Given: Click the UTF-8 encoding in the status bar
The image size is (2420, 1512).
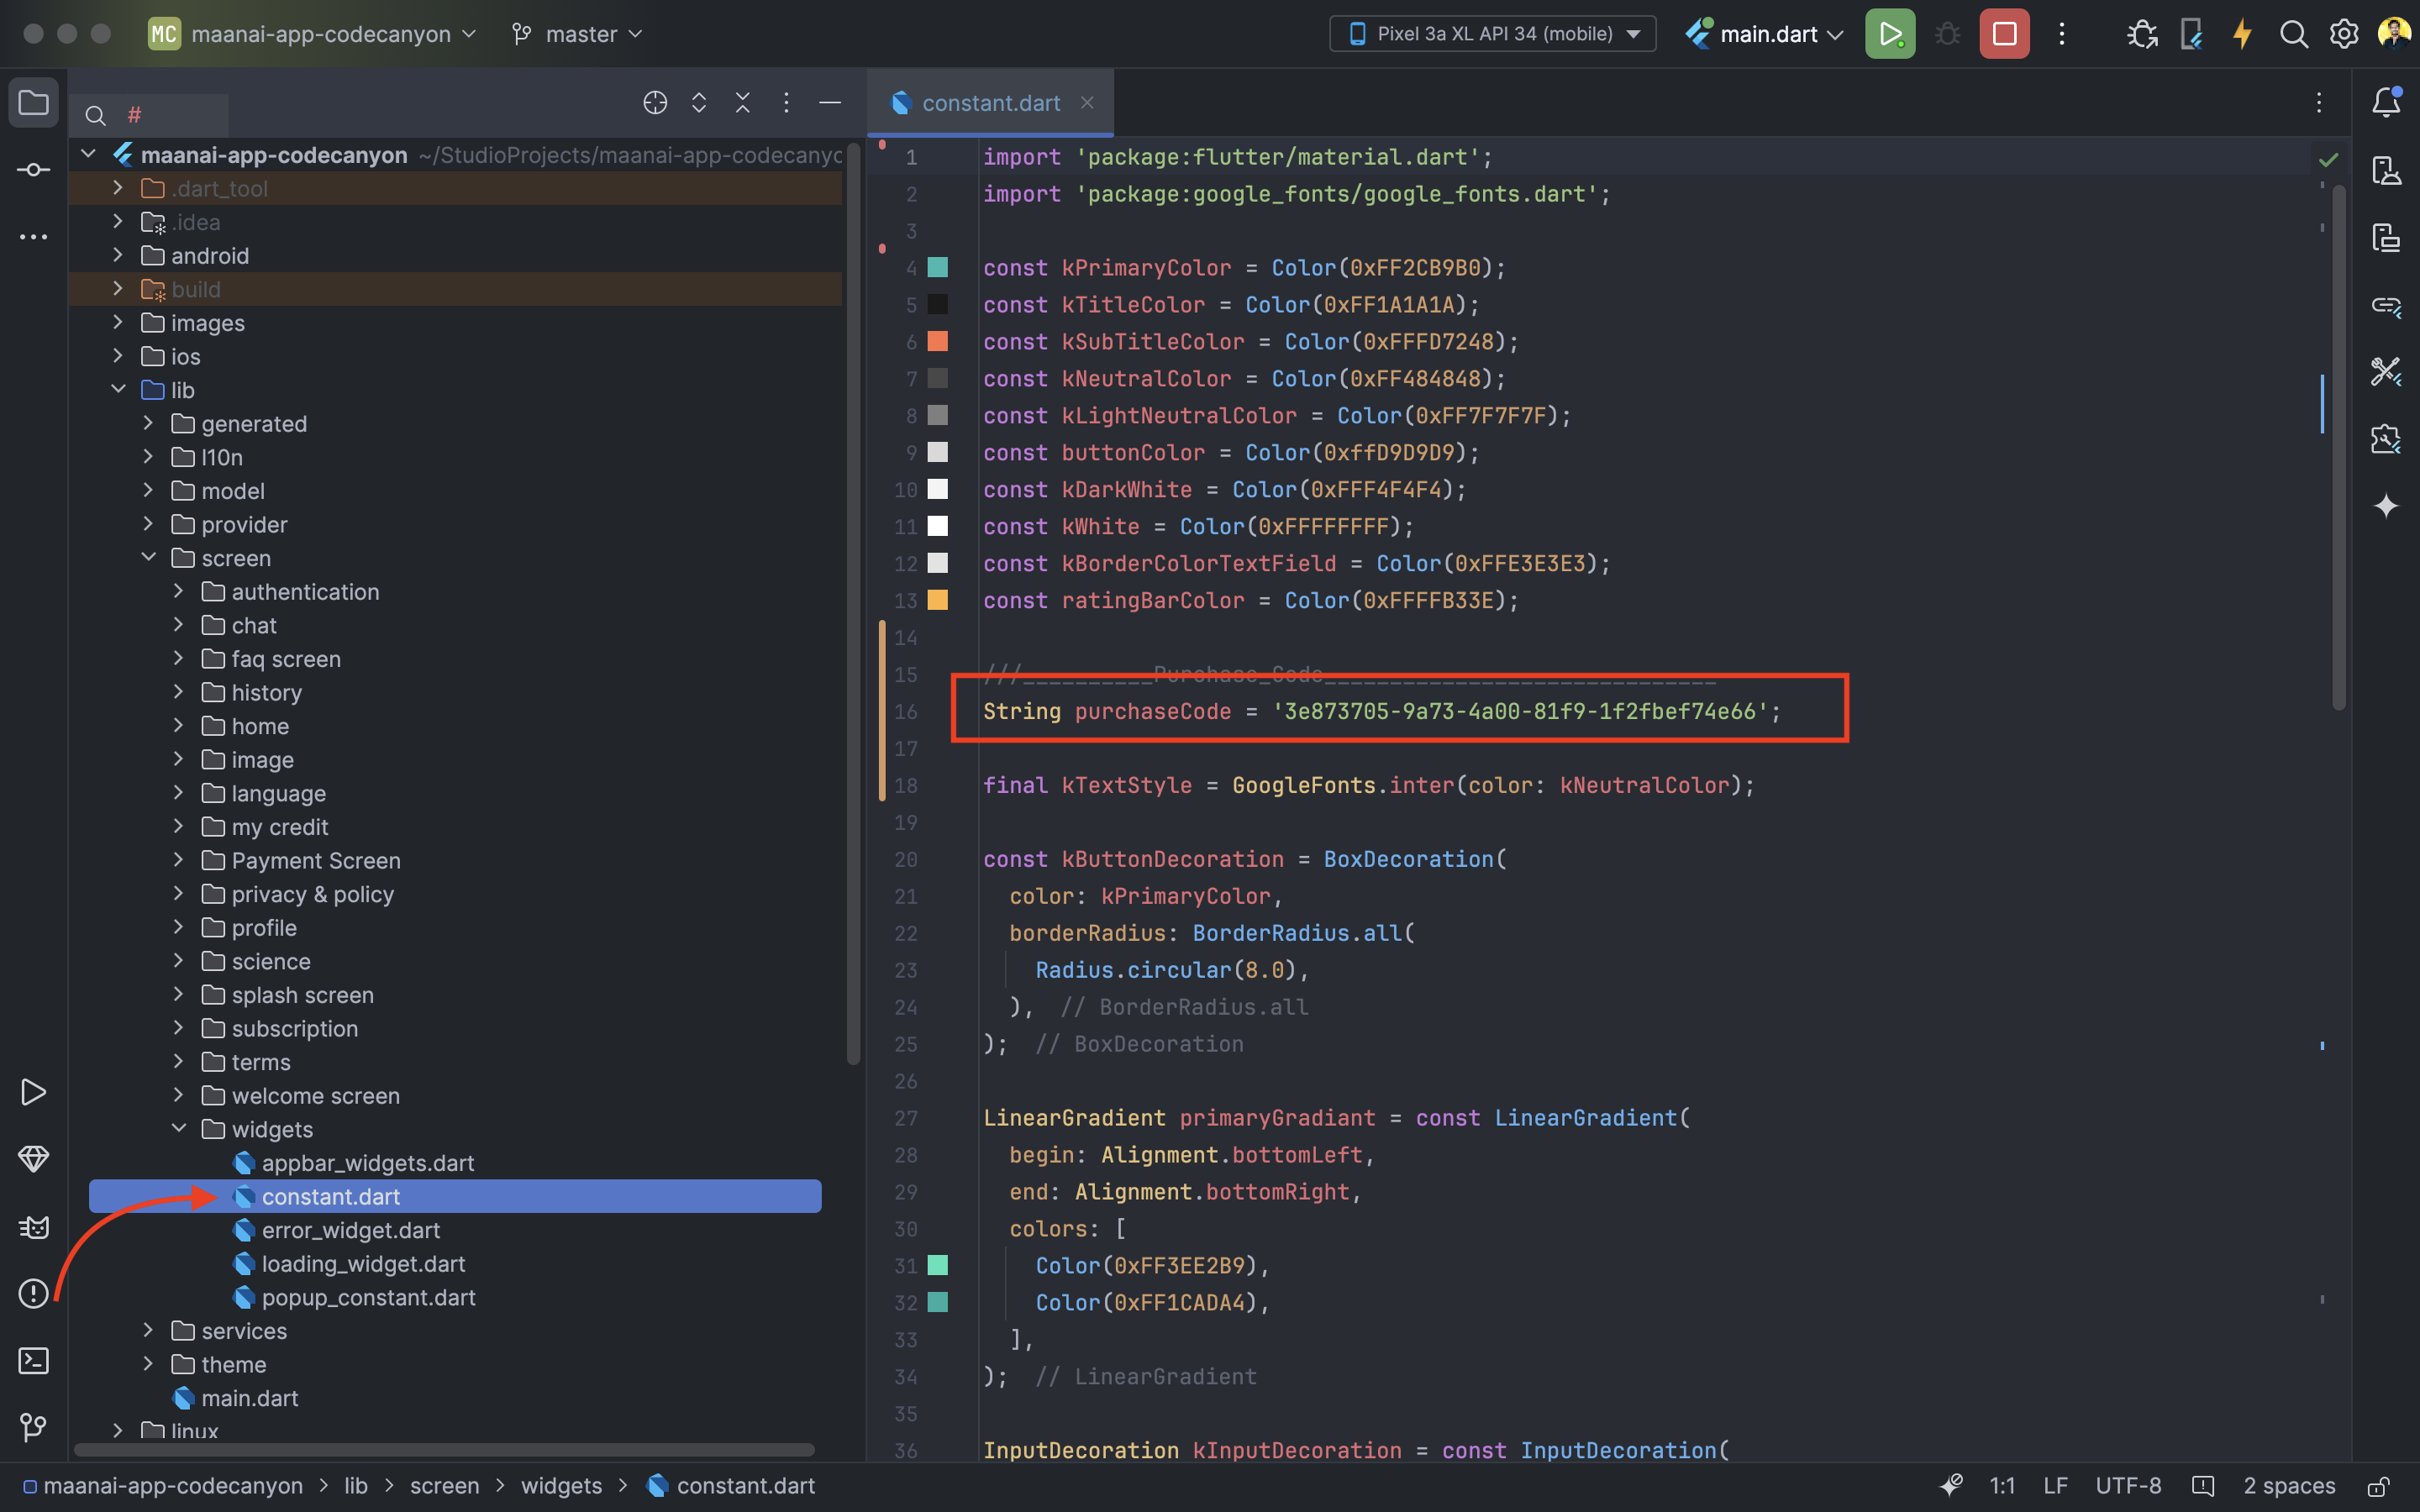Looking at the screenshot, I should [x=2127, y=1486].
